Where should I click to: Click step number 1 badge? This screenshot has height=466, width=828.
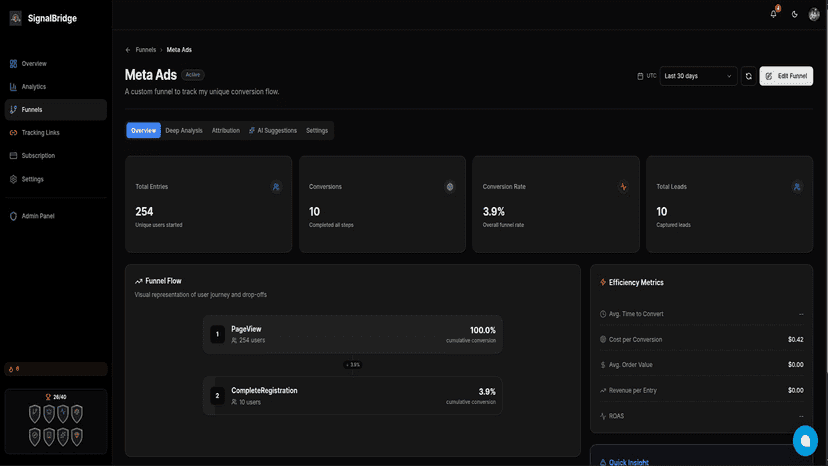pos(217,334)
